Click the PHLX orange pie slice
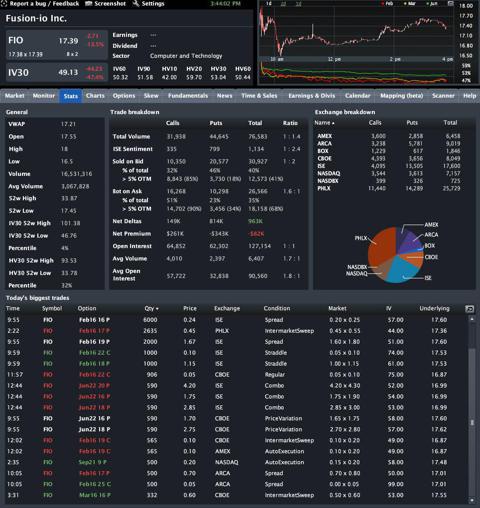Screen dimensions: 480x508 coord(381,247)
